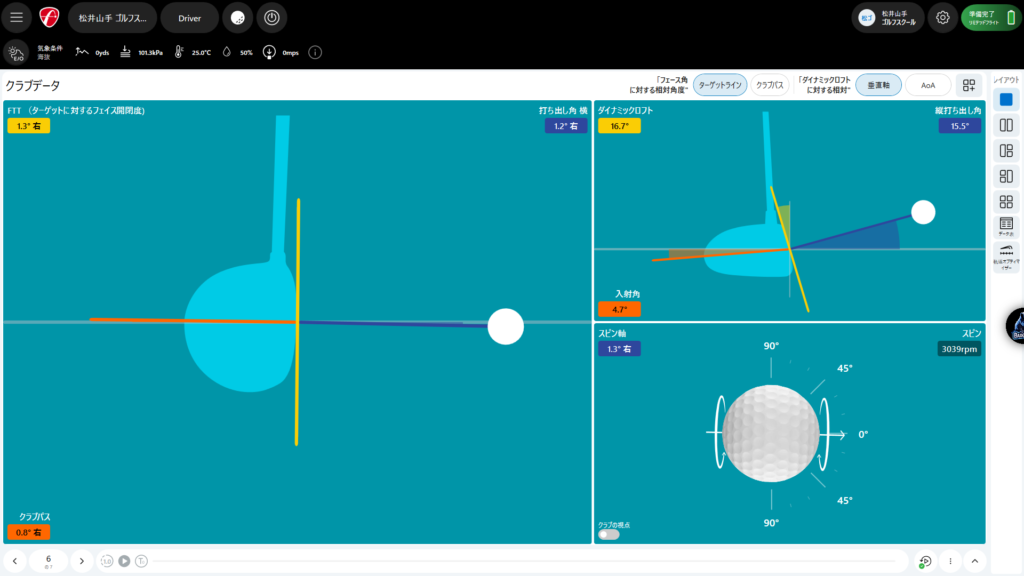Viewport: 1024px width, 576px height.
Task: Select the four-panel grid layout
Action: 1006,202
